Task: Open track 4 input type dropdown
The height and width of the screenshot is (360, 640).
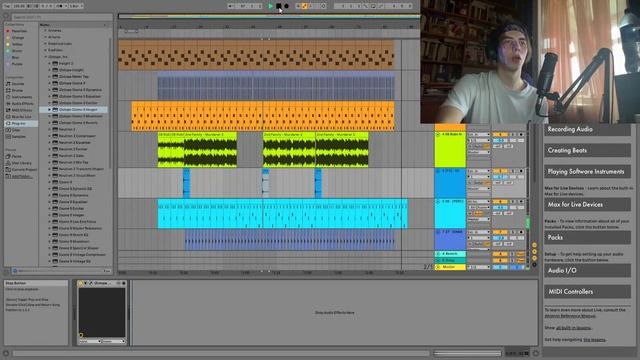Action: click(478, 134)
